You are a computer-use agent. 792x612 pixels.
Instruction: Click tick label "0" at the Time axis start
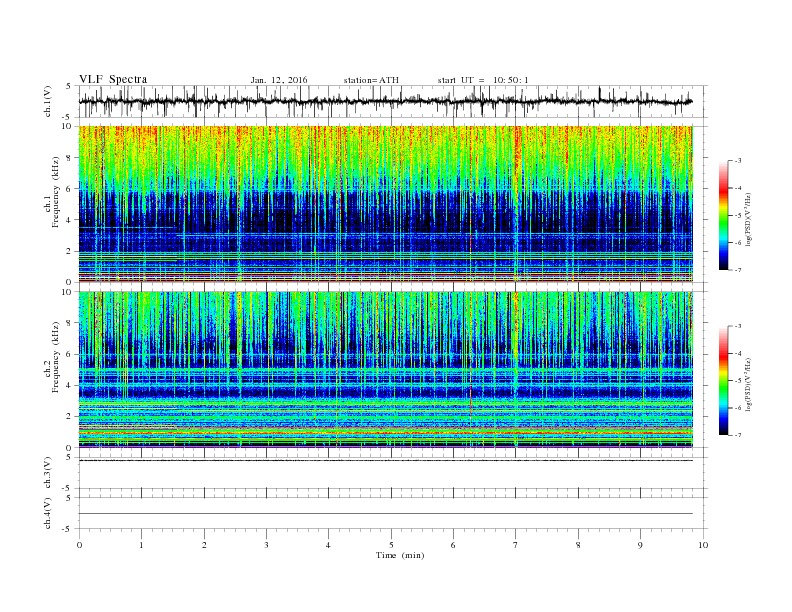[x=79, y=545]
